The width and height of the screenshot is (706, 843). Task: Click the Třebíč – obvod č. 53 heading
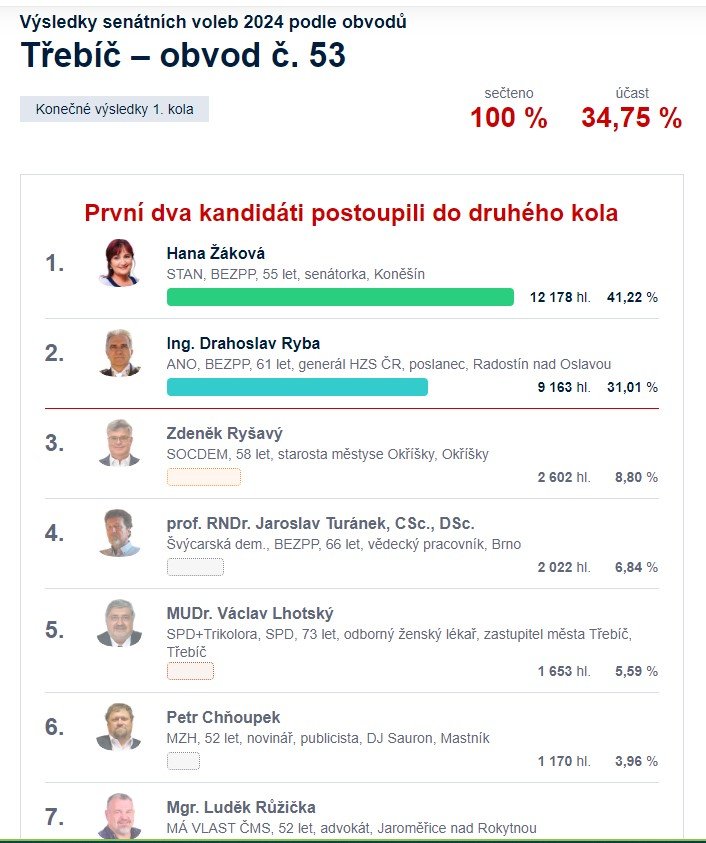pos(183,55)
